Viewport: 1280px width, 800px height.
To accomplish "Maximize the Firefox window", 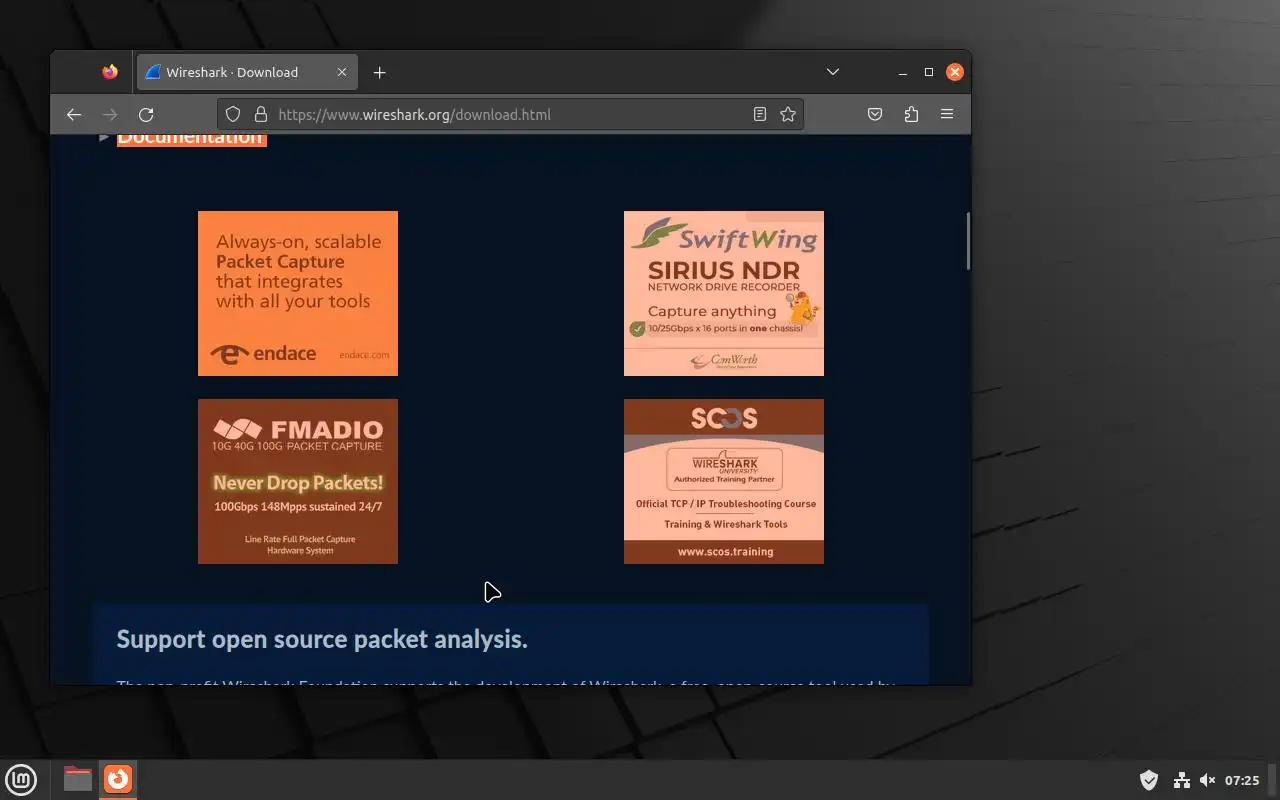I will [929, 72].
